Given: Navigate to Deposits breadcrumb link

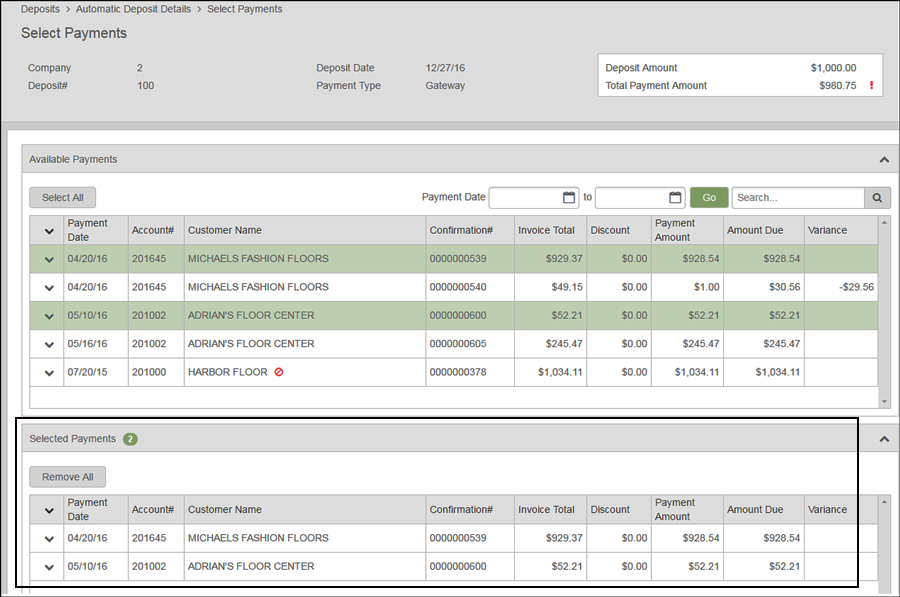Looking at the screenshot, I should click(x=40, y=9).
